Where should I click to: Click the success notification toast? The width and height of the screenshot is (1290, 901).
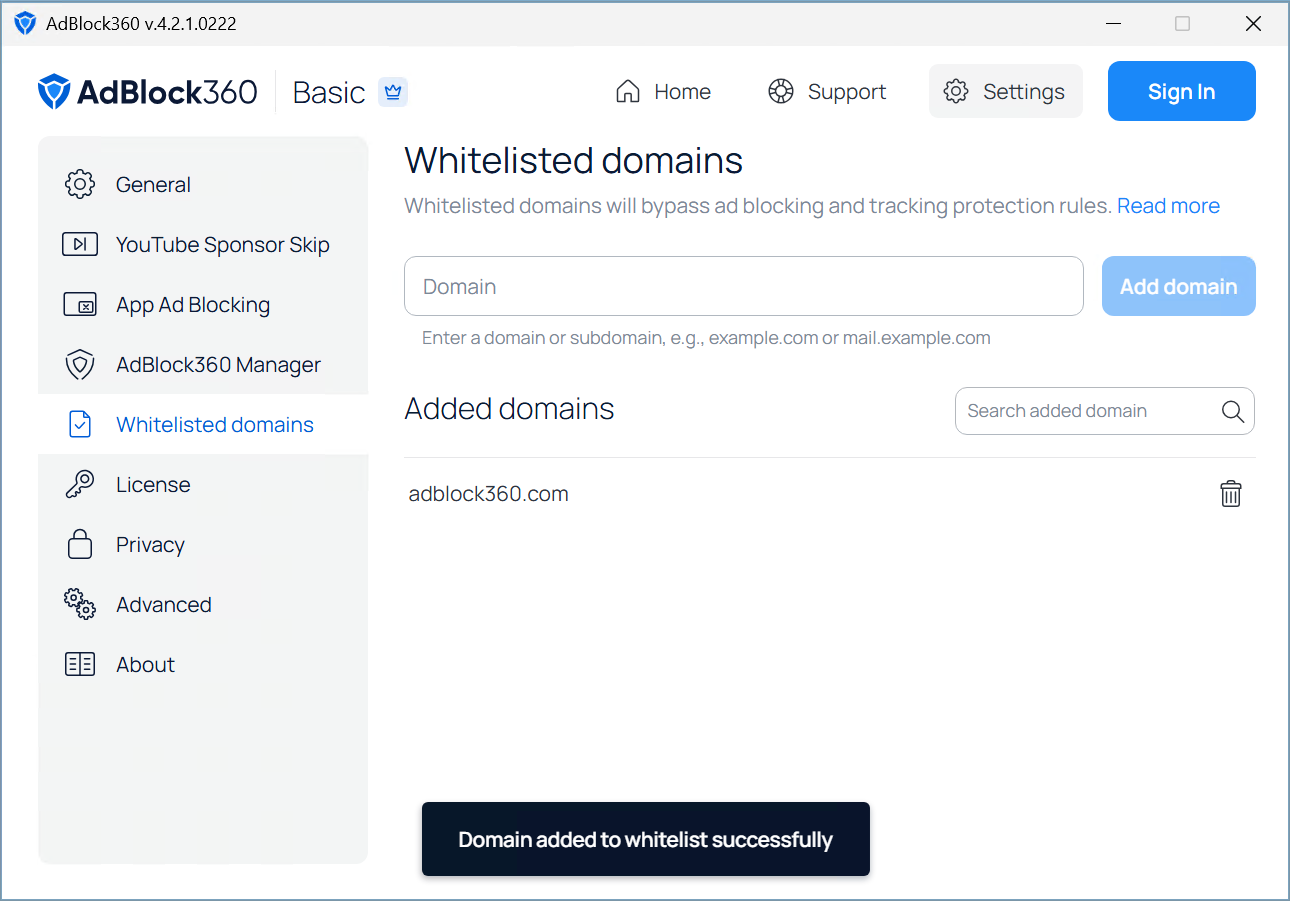646,839
